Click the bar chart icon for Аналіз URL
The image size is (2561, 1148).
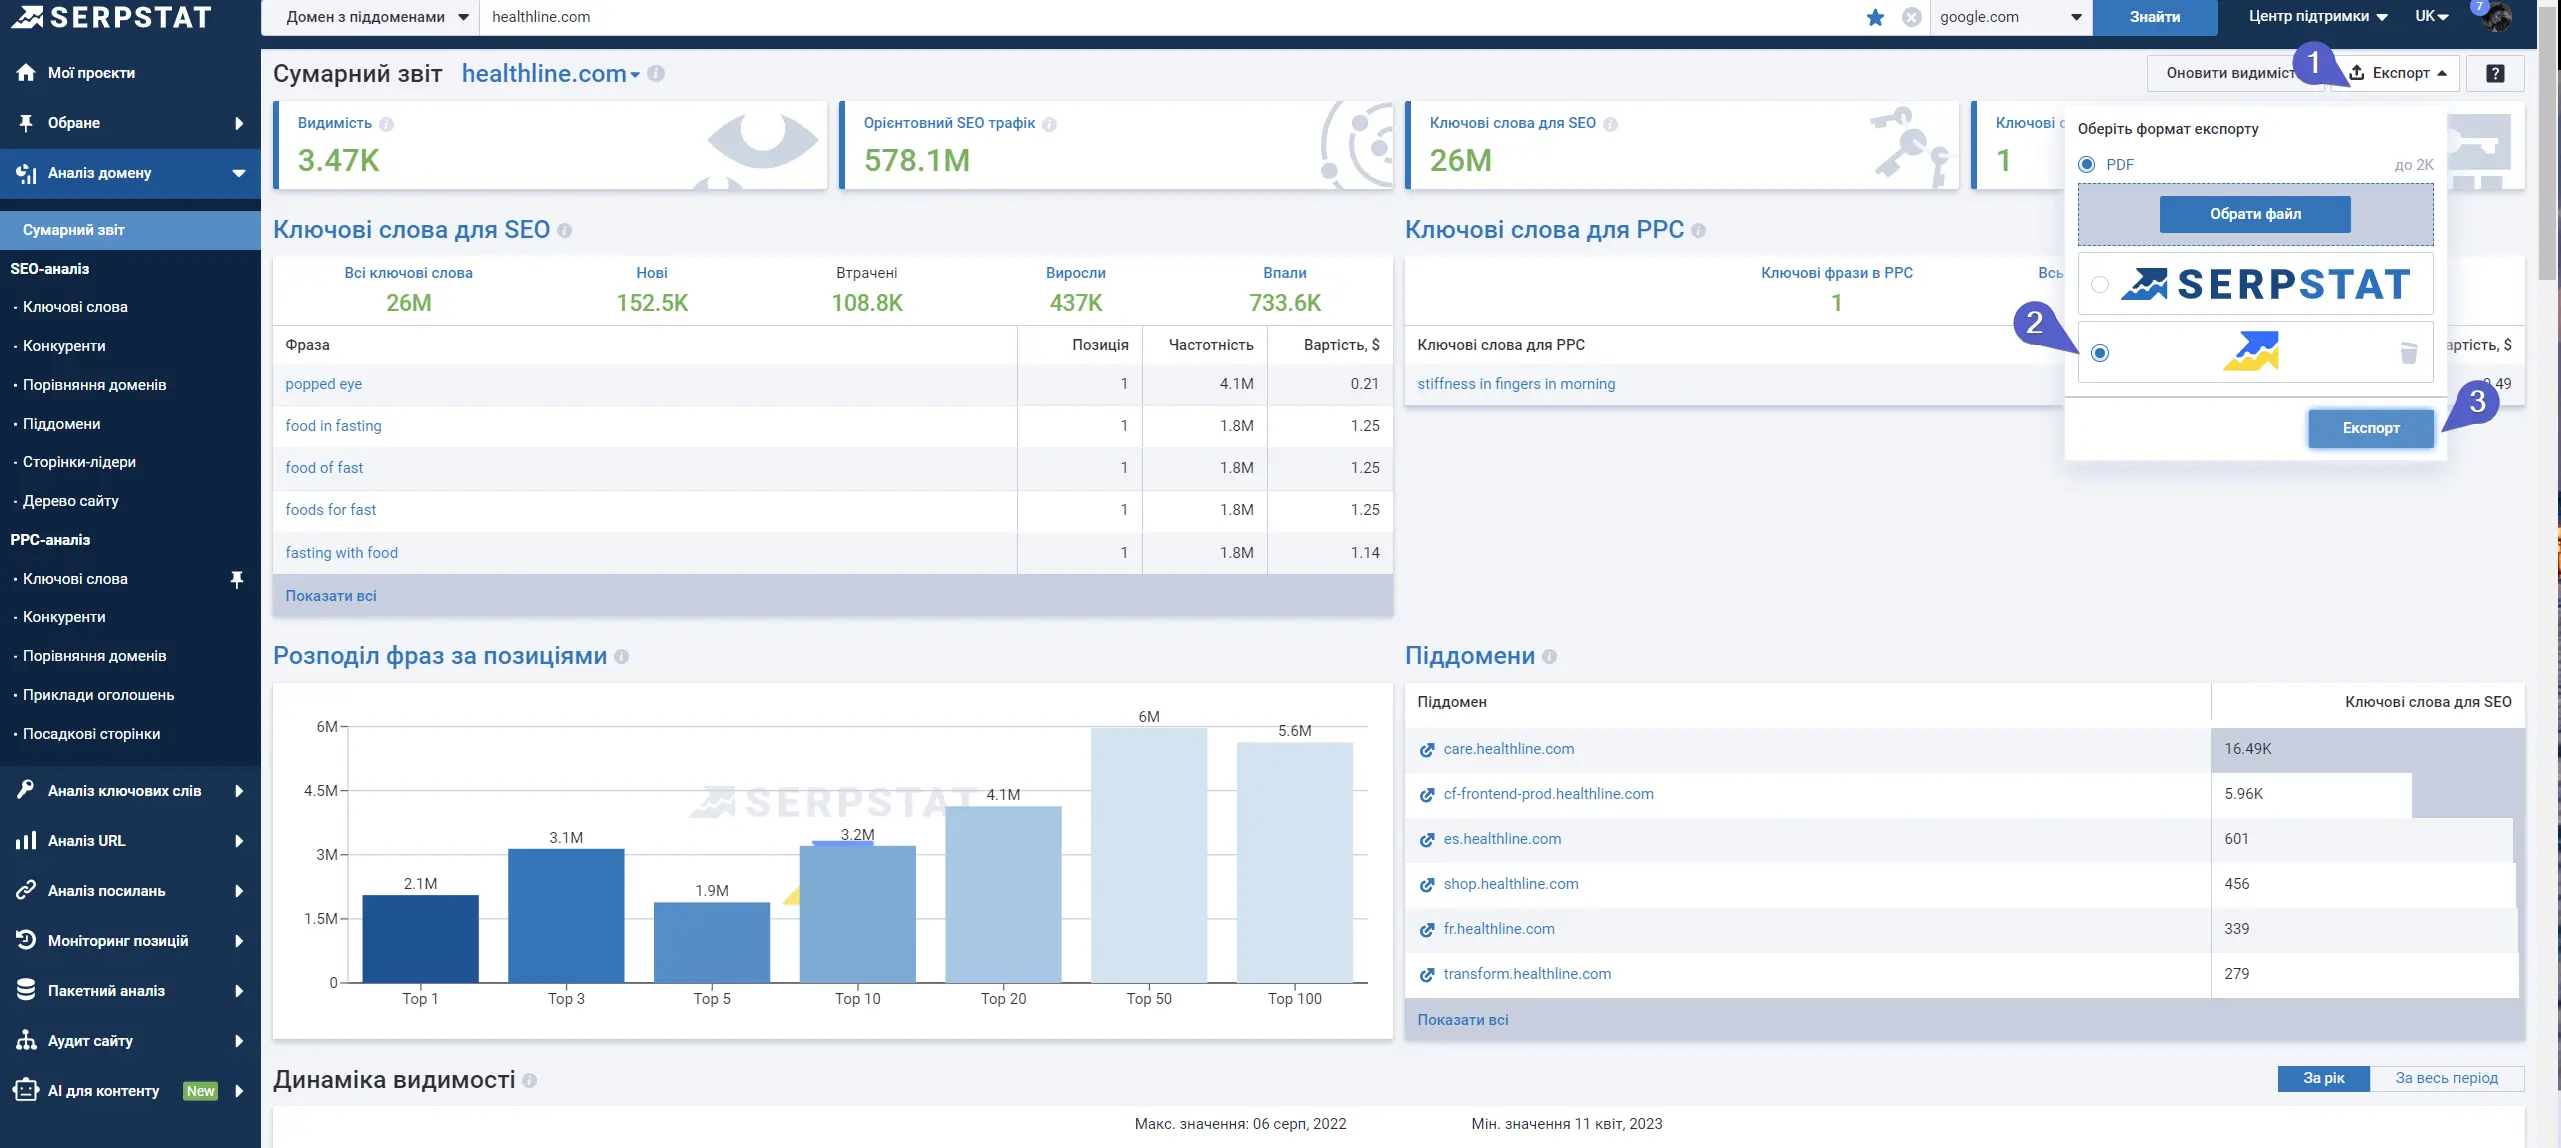click(26, 840)
